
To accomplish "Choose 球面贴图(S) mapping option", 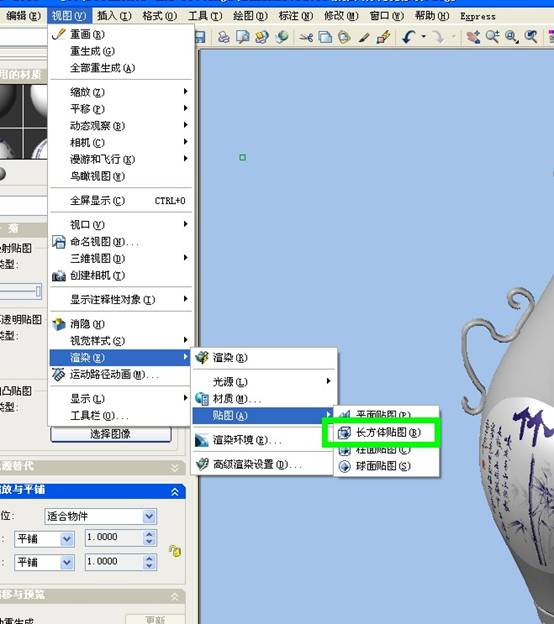I will (386, 466).
